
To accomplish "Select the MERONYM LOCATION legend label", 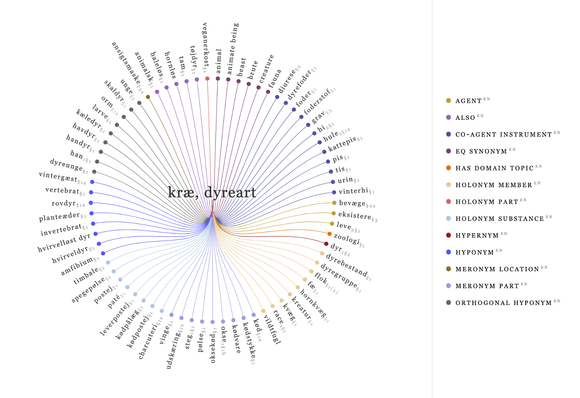I will click(x=497, y=269).
